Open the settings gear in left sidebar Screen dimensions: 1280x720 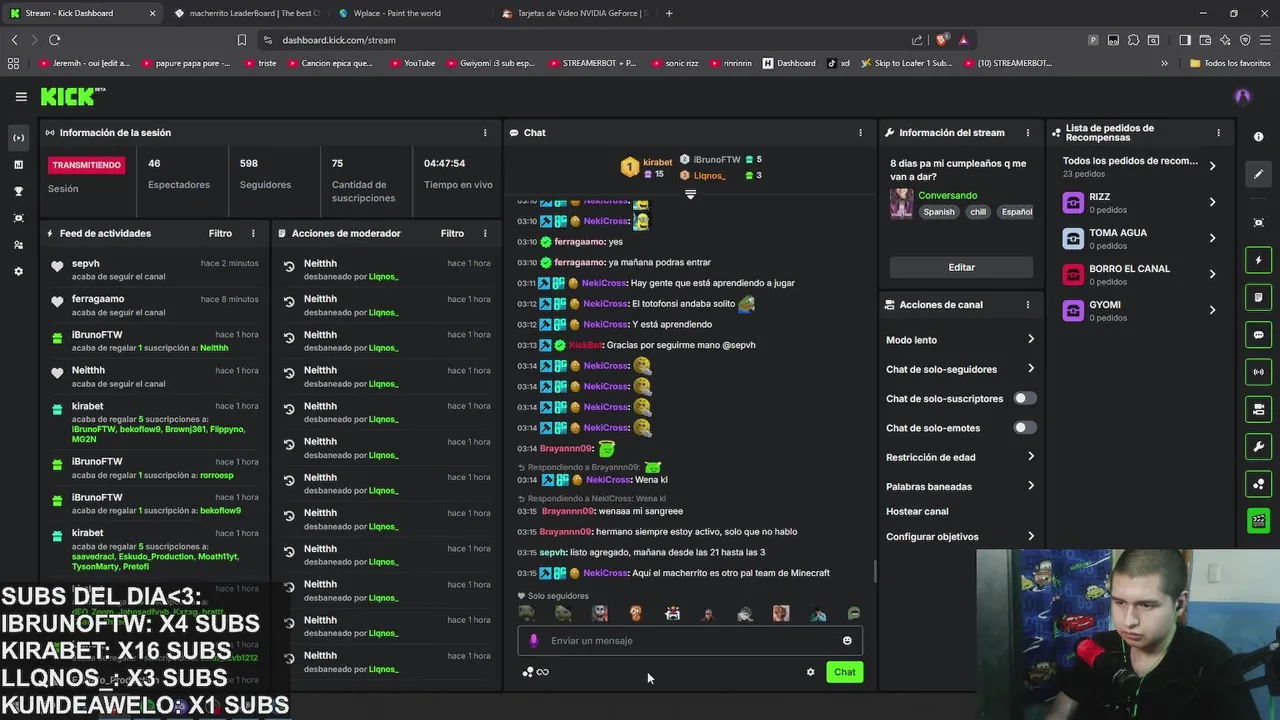(18, 271)
